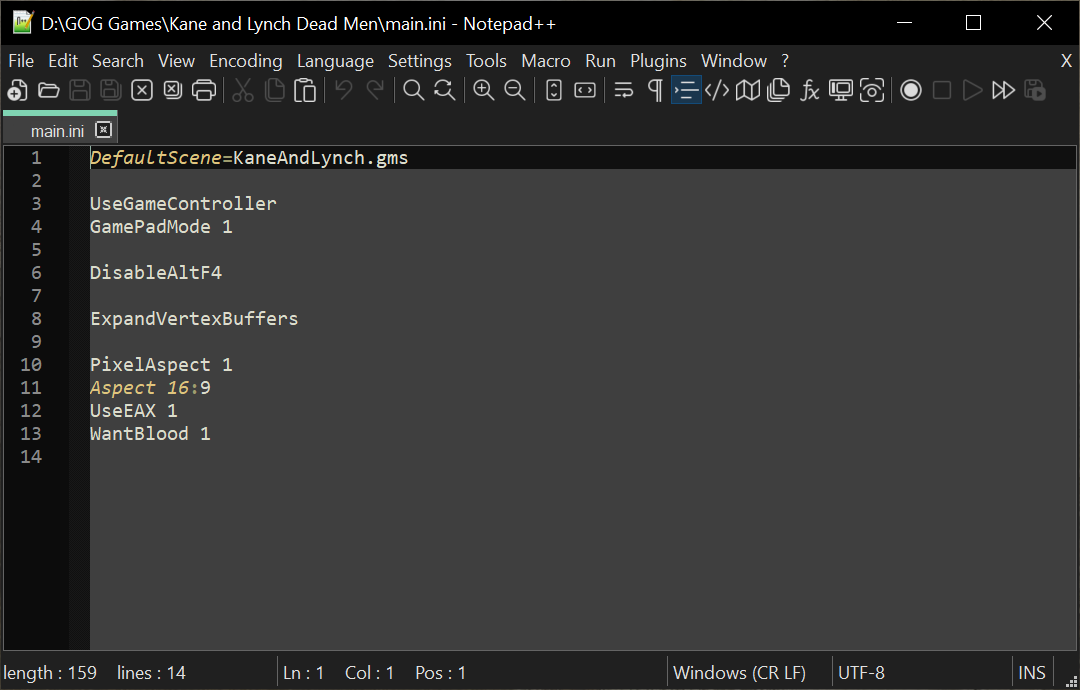Open the Document Map icon
Screen dimensions: 1080x690
[x=748, y=90]
